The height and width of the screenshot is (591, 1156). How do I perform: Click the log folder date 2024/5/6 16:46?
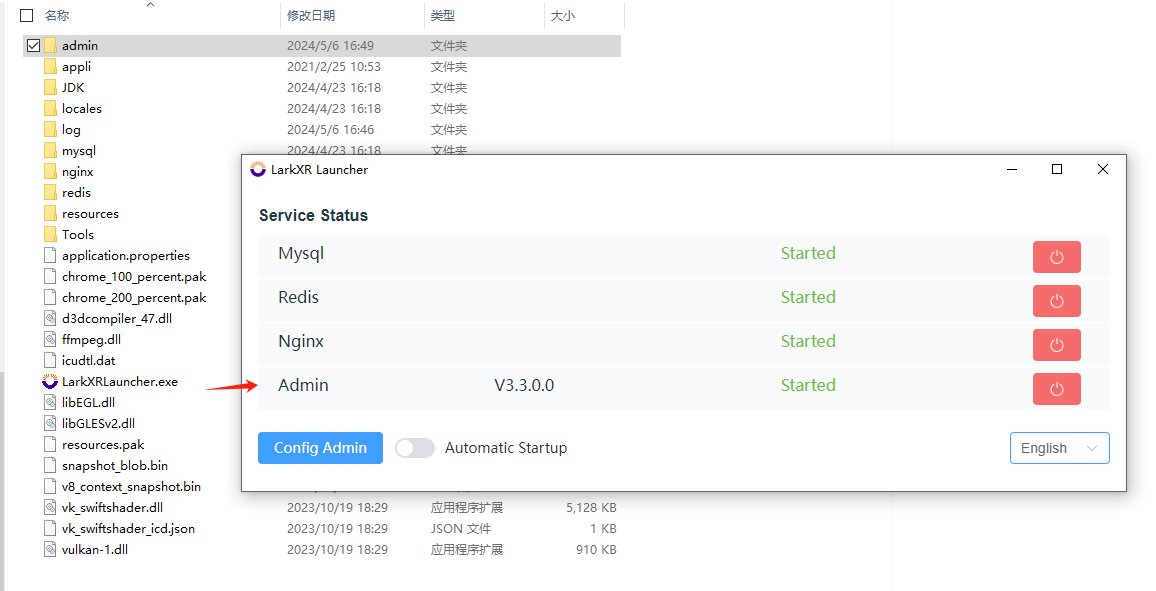[x=330, y=130]
